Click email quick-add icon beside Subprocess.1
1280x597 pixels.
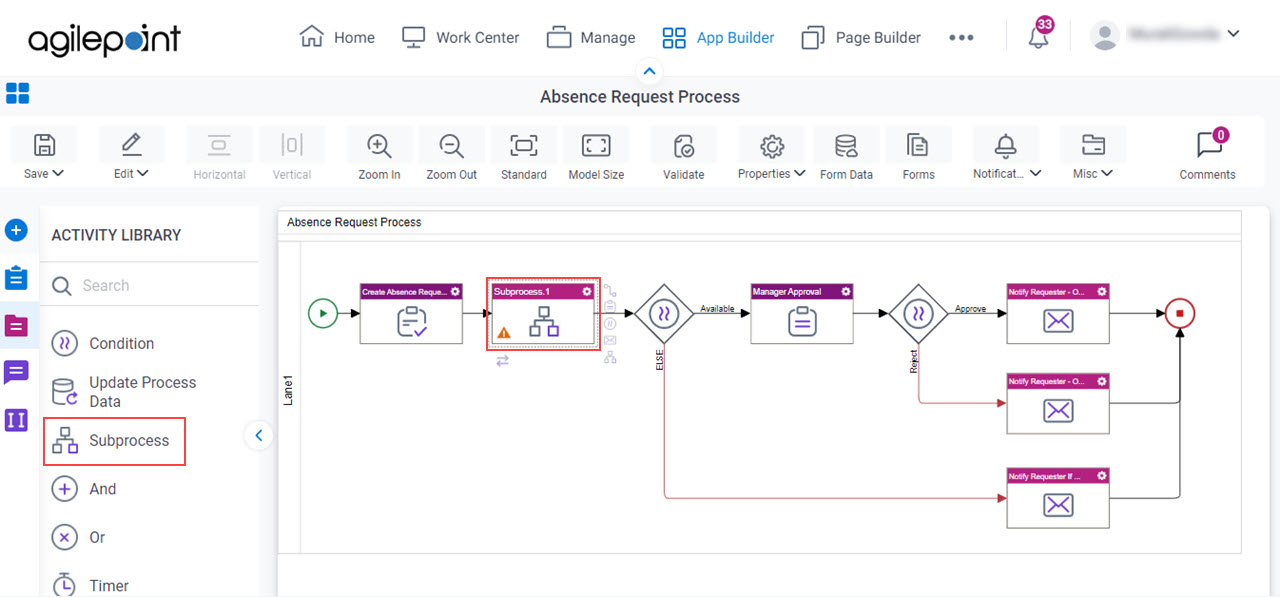click(610, 341)
